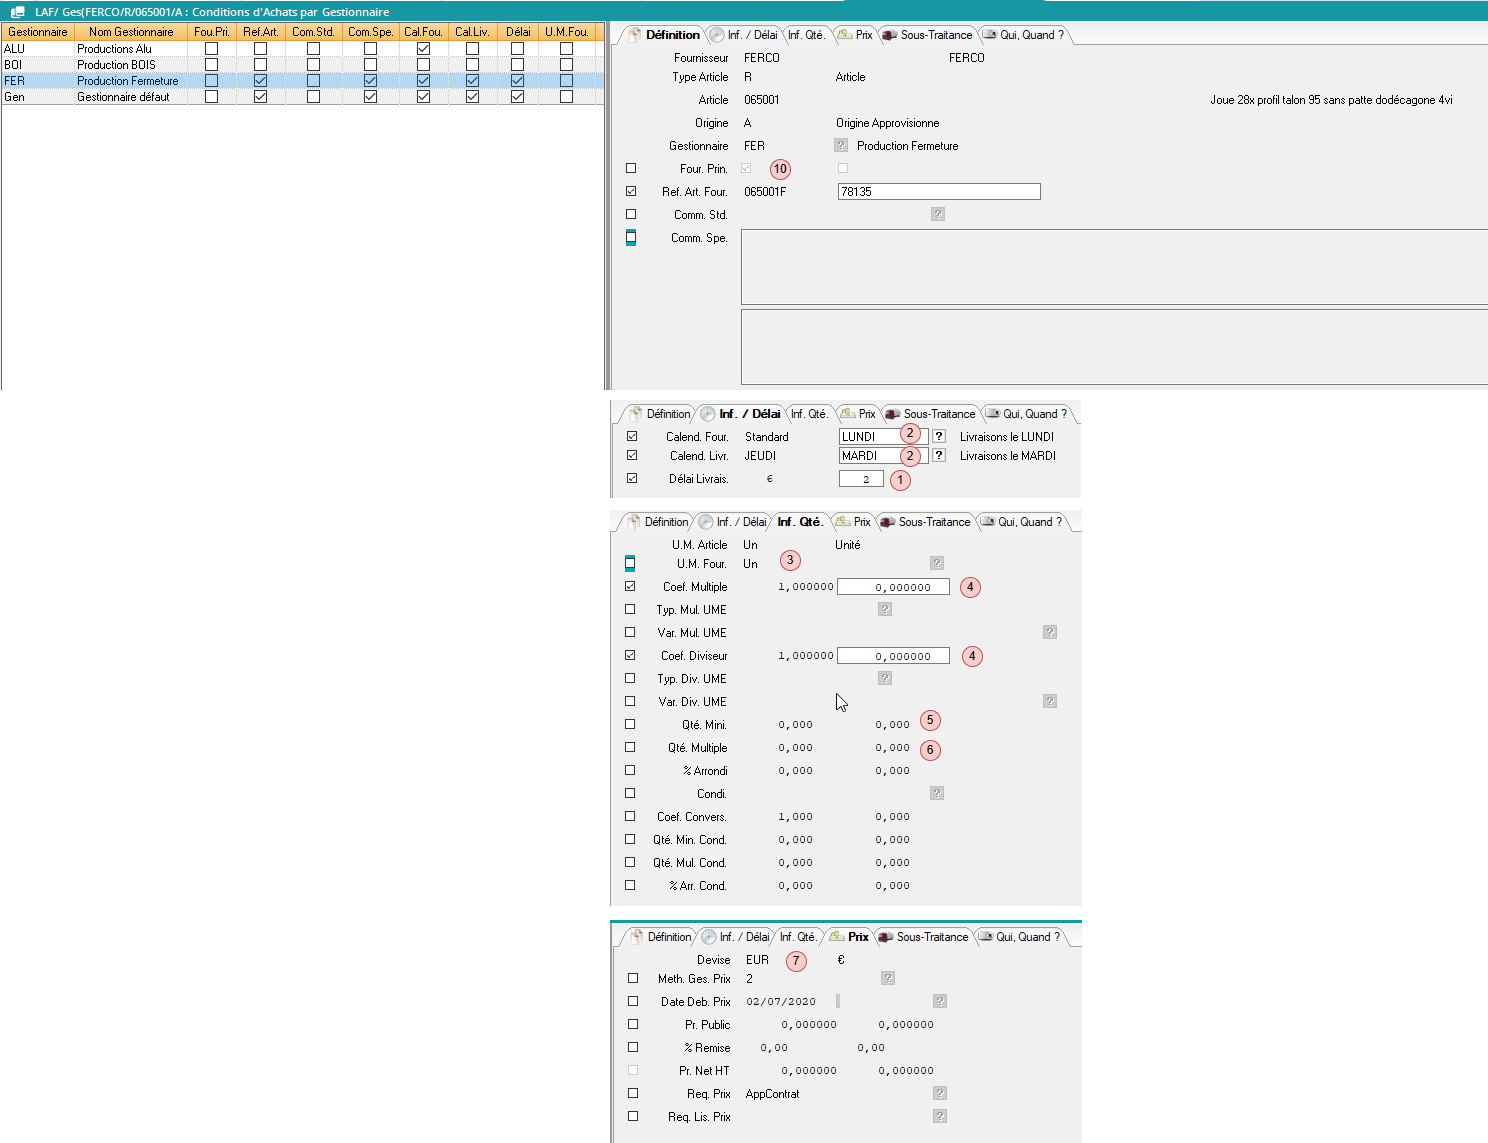Uncheck the Ref. Art. Four. checkbox
1488x1143 pixels.
coord(631,191)
